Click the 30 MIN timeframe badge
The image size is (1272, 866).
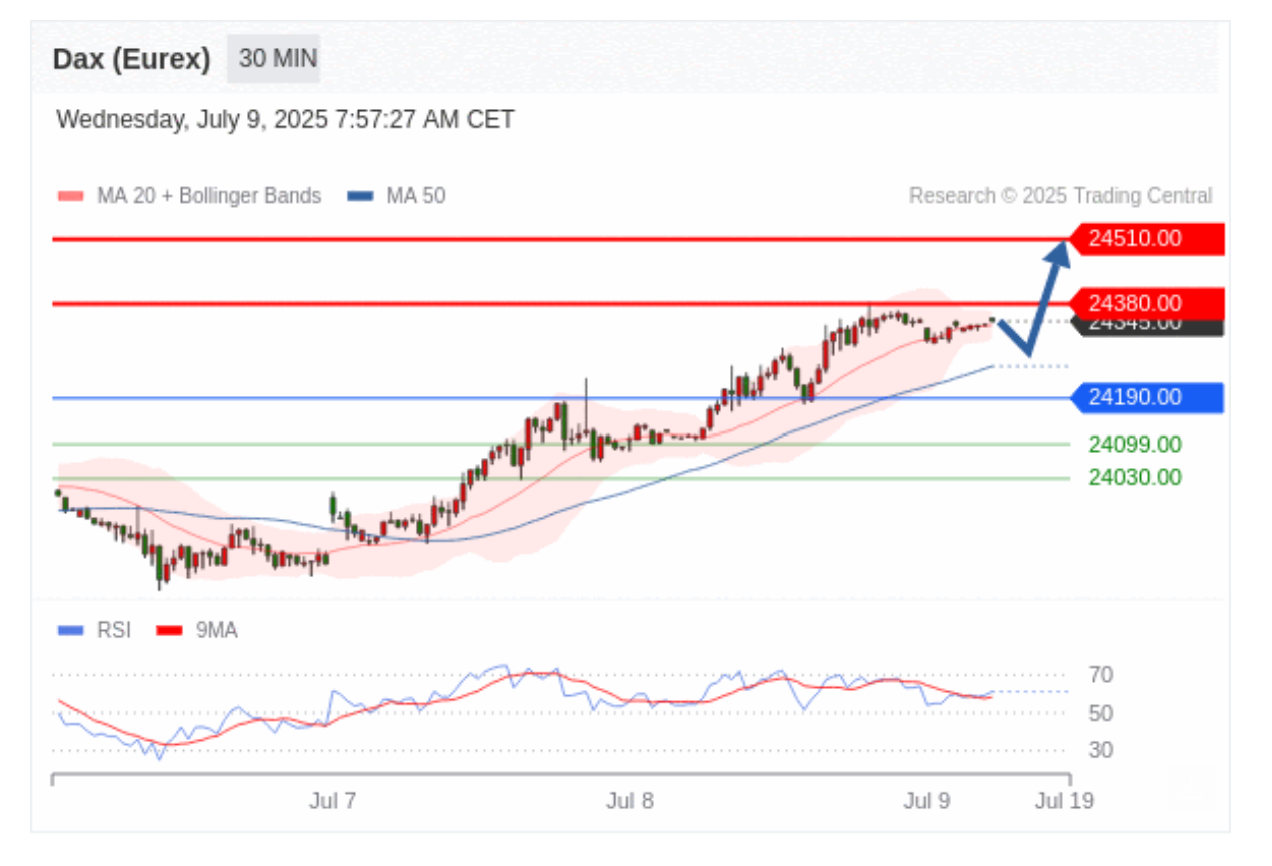[x=273, y=59]
